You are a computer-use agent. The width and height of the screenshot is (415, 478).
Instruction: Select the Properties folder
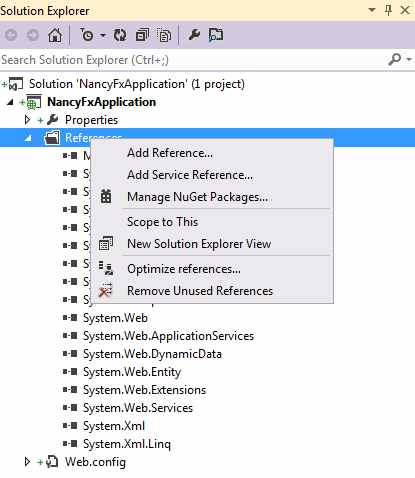[91, 120]
